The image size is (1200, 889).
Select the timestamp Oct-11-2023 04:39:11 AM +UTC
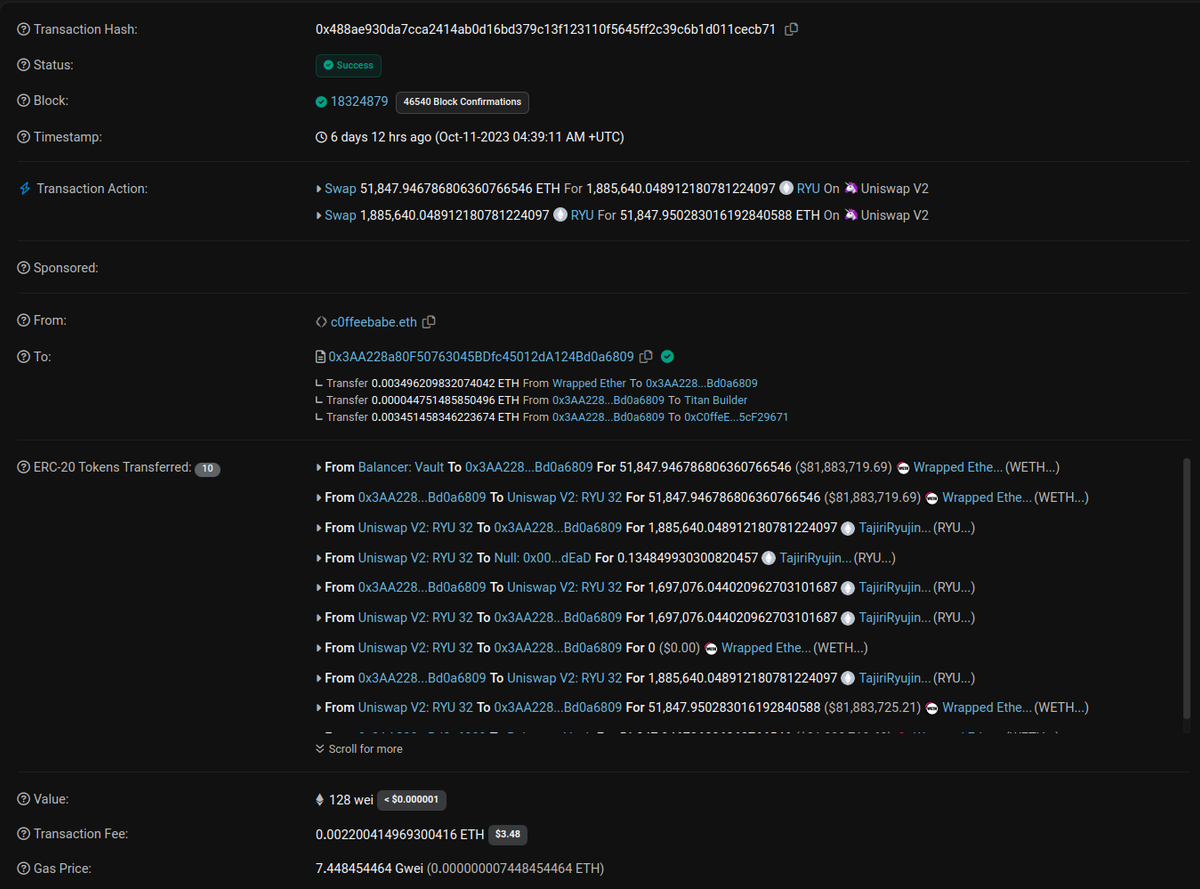(530, 137)
